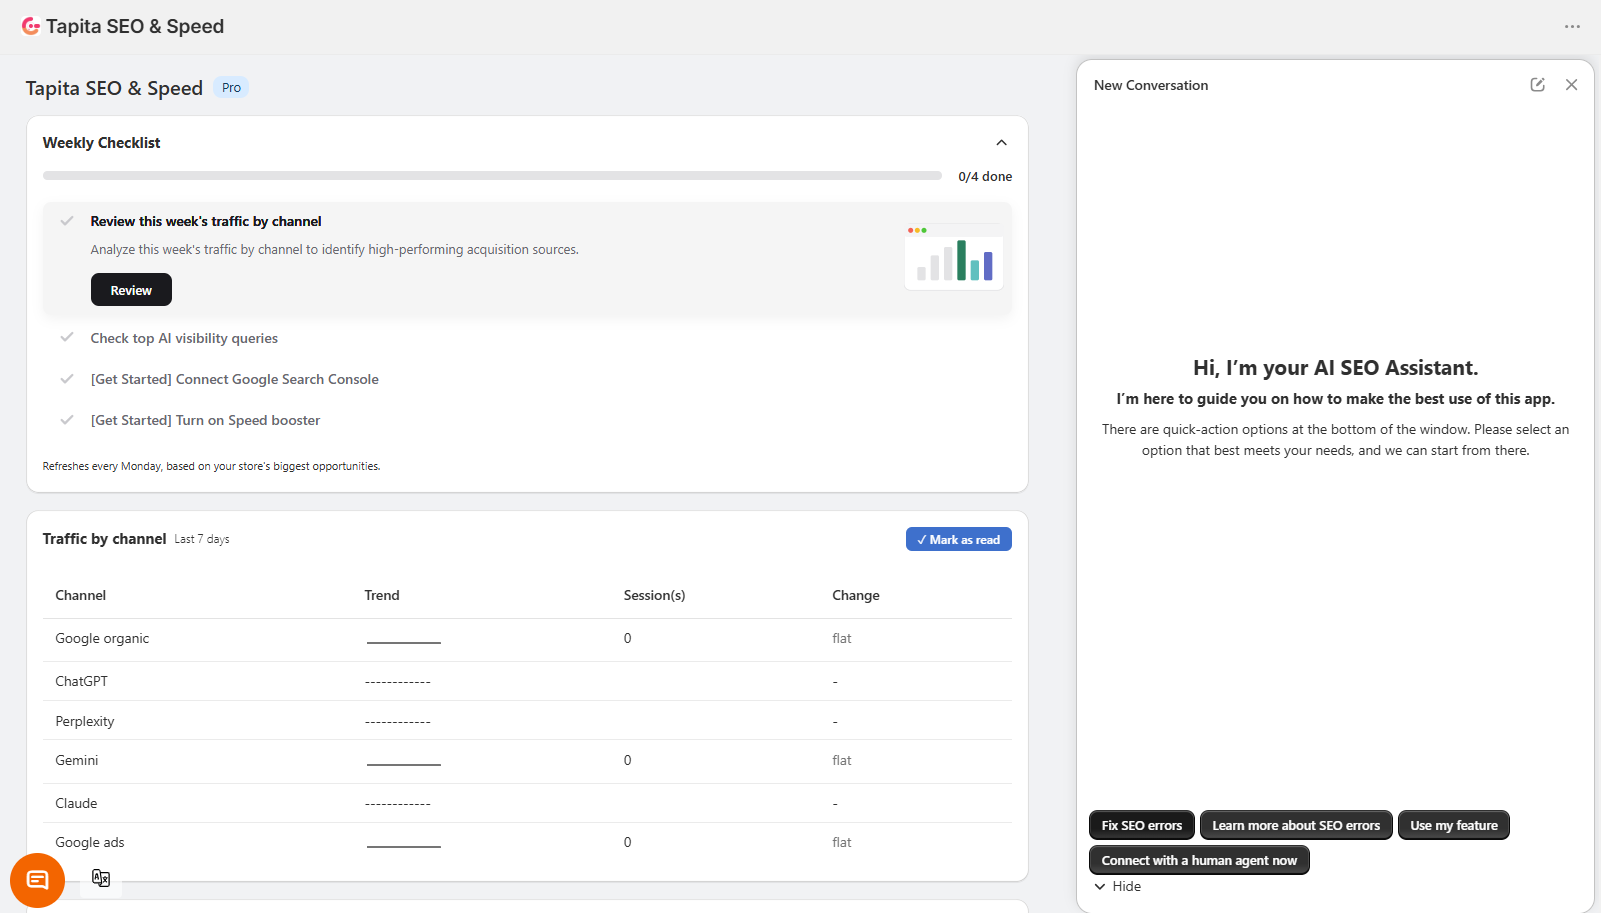This screenshot has width=1601, height=913.
Task: Check off Review this week's traffic task
Action: (x=67, y=221)
